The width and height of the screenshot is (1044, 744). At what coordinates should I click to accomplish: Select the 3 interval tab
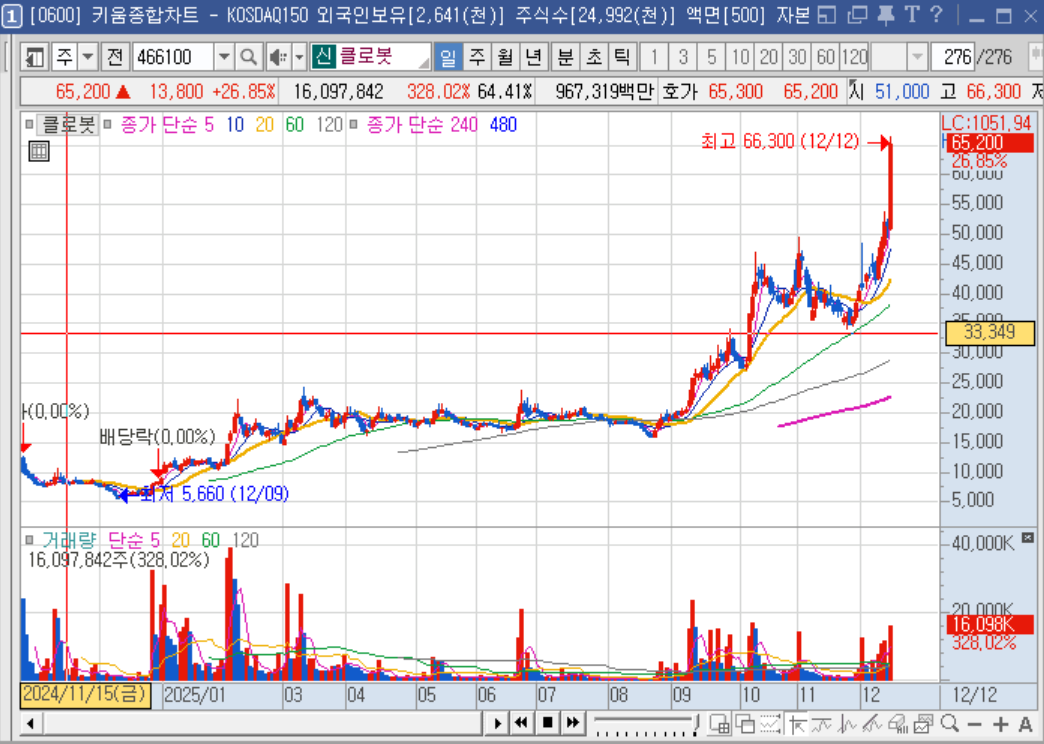[x=683, y=58]
